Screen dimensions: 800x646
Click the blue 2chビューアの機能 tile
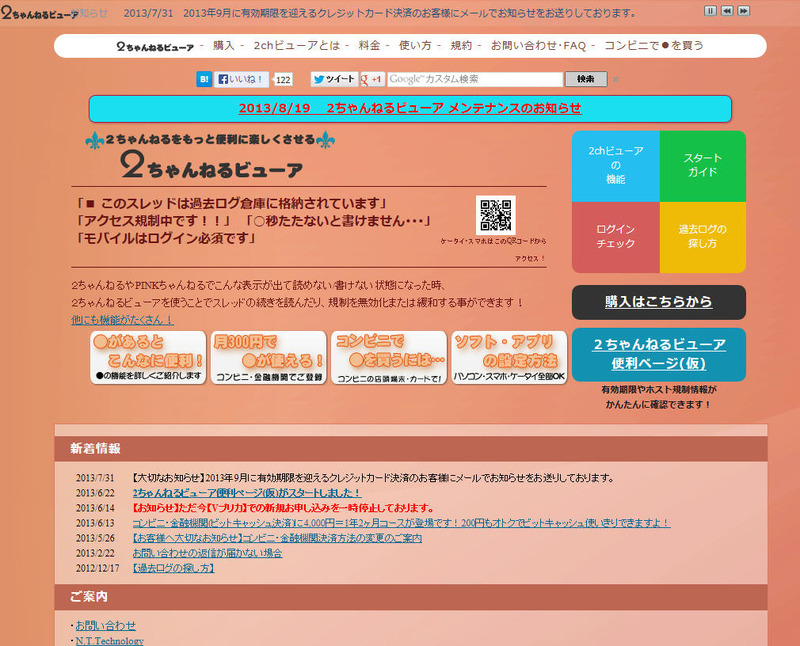coord(615,165)
